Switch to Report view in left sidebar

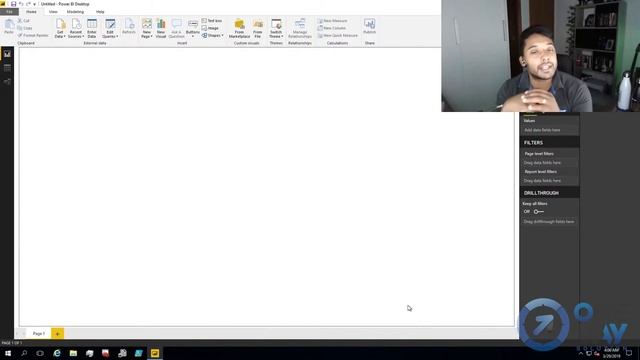tap(7, 54)
